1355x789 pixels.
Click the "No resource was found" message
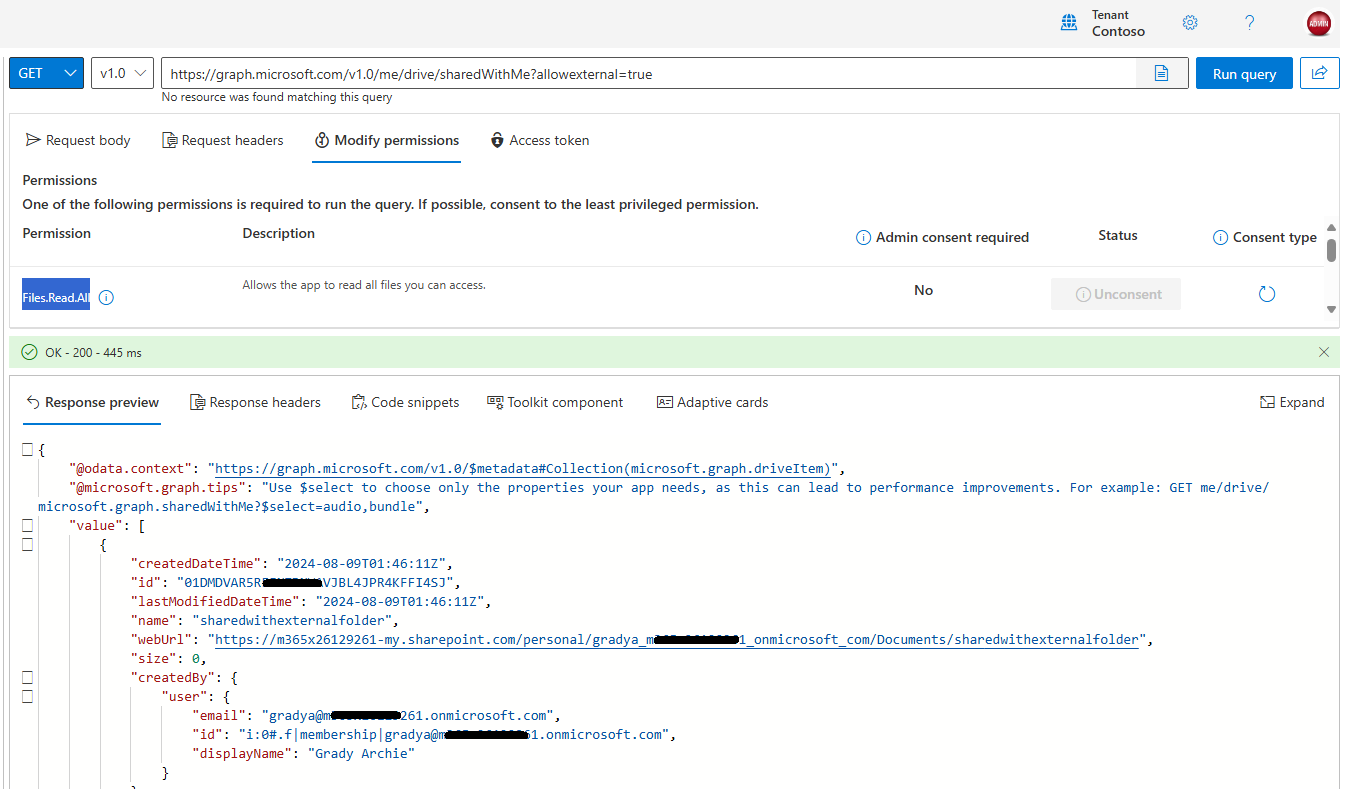[x=277, y=98]
